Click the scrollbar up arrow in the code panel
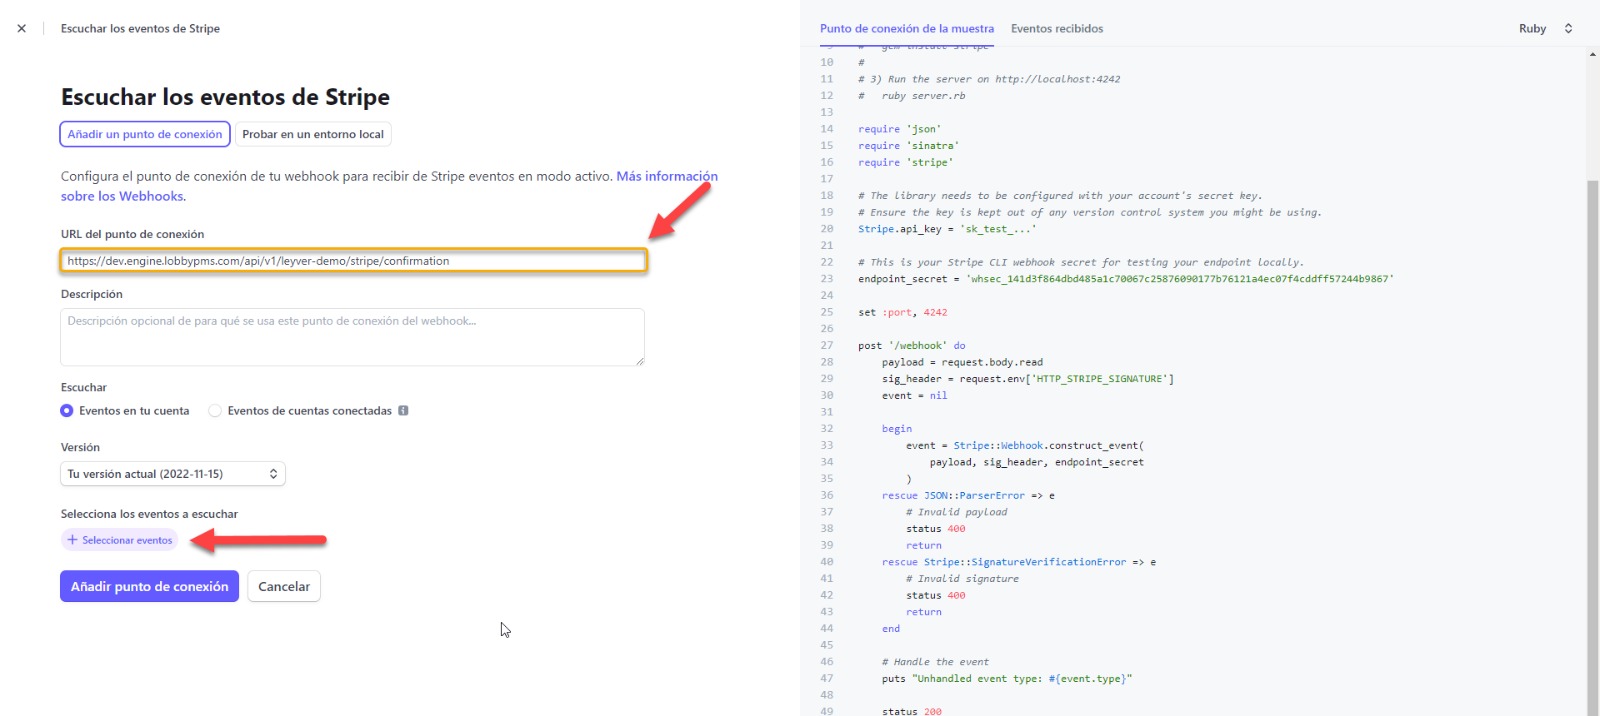Image resolution: width=1600 pixels, height=716 pixels. pyautogui.click(x=1592, y=54)
